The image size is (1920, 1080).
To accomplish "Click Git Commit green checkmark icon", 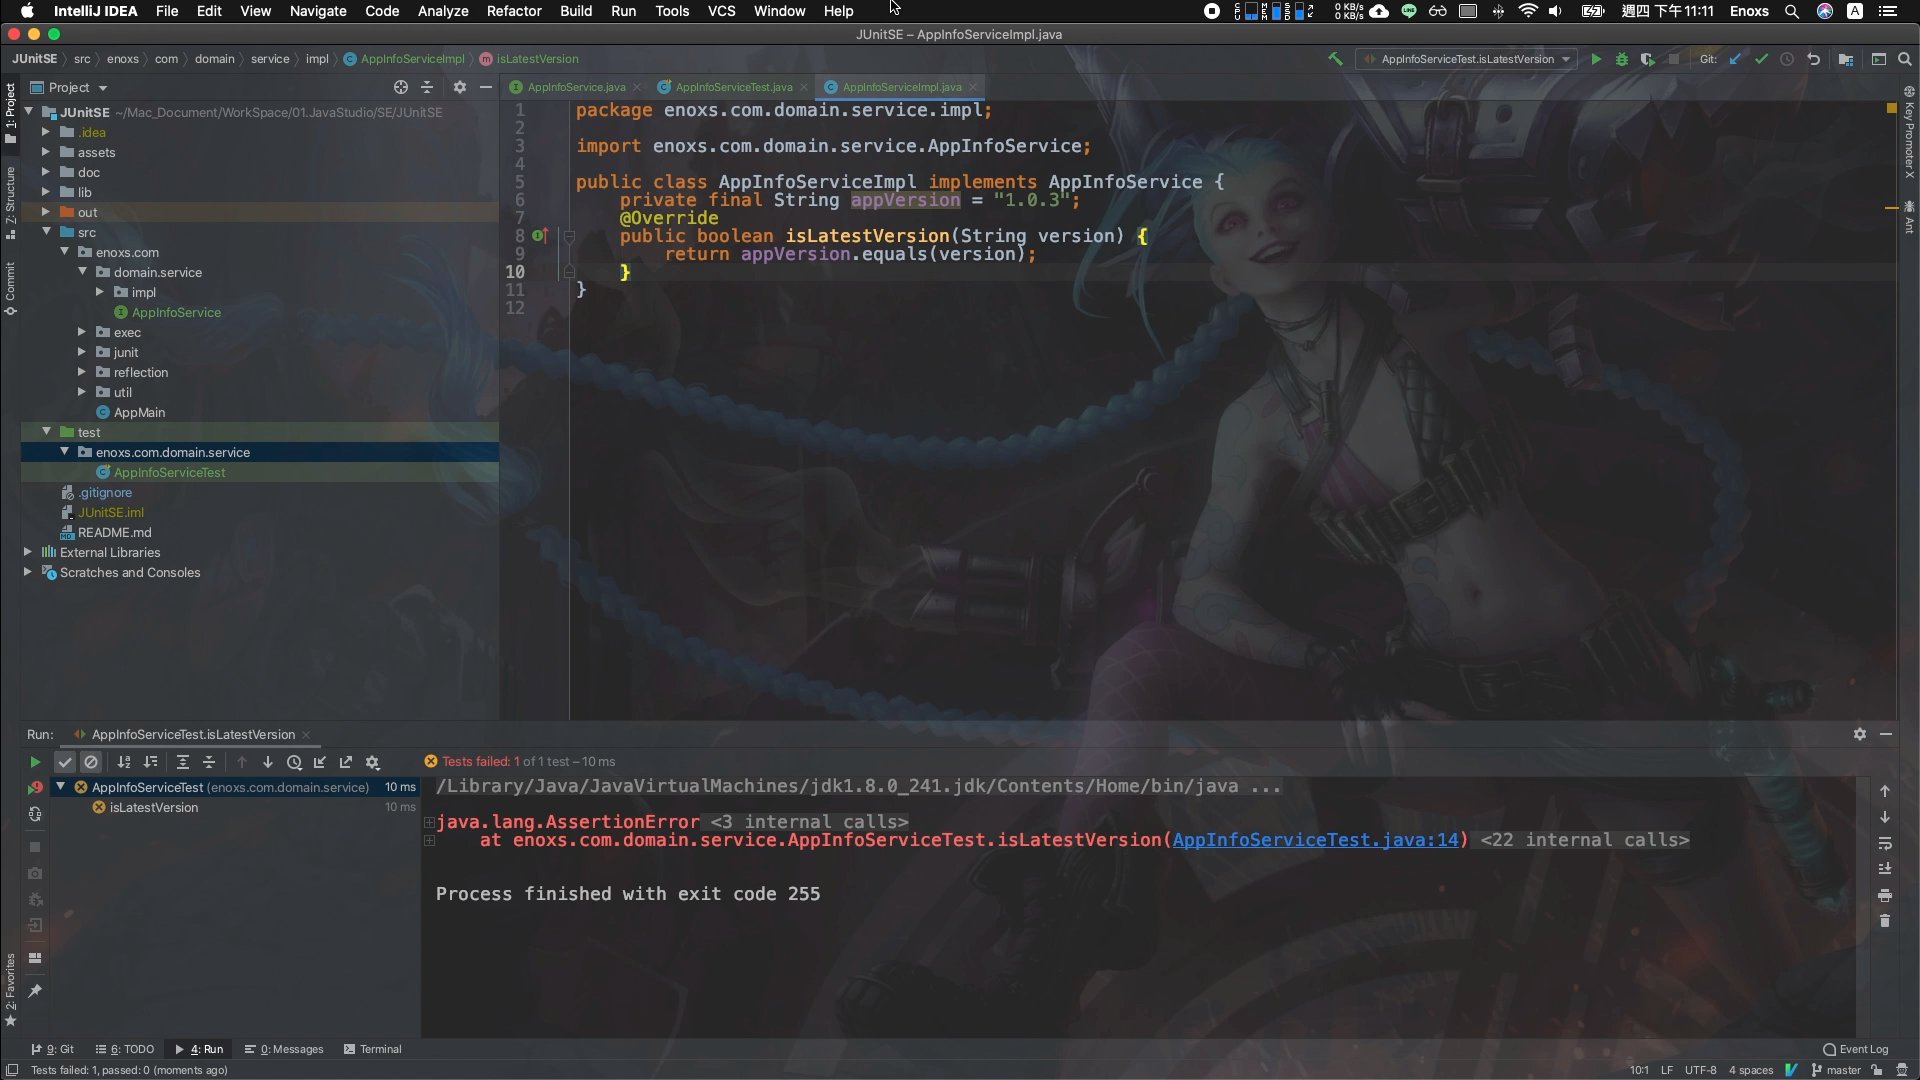I will tap(1761, 59).
